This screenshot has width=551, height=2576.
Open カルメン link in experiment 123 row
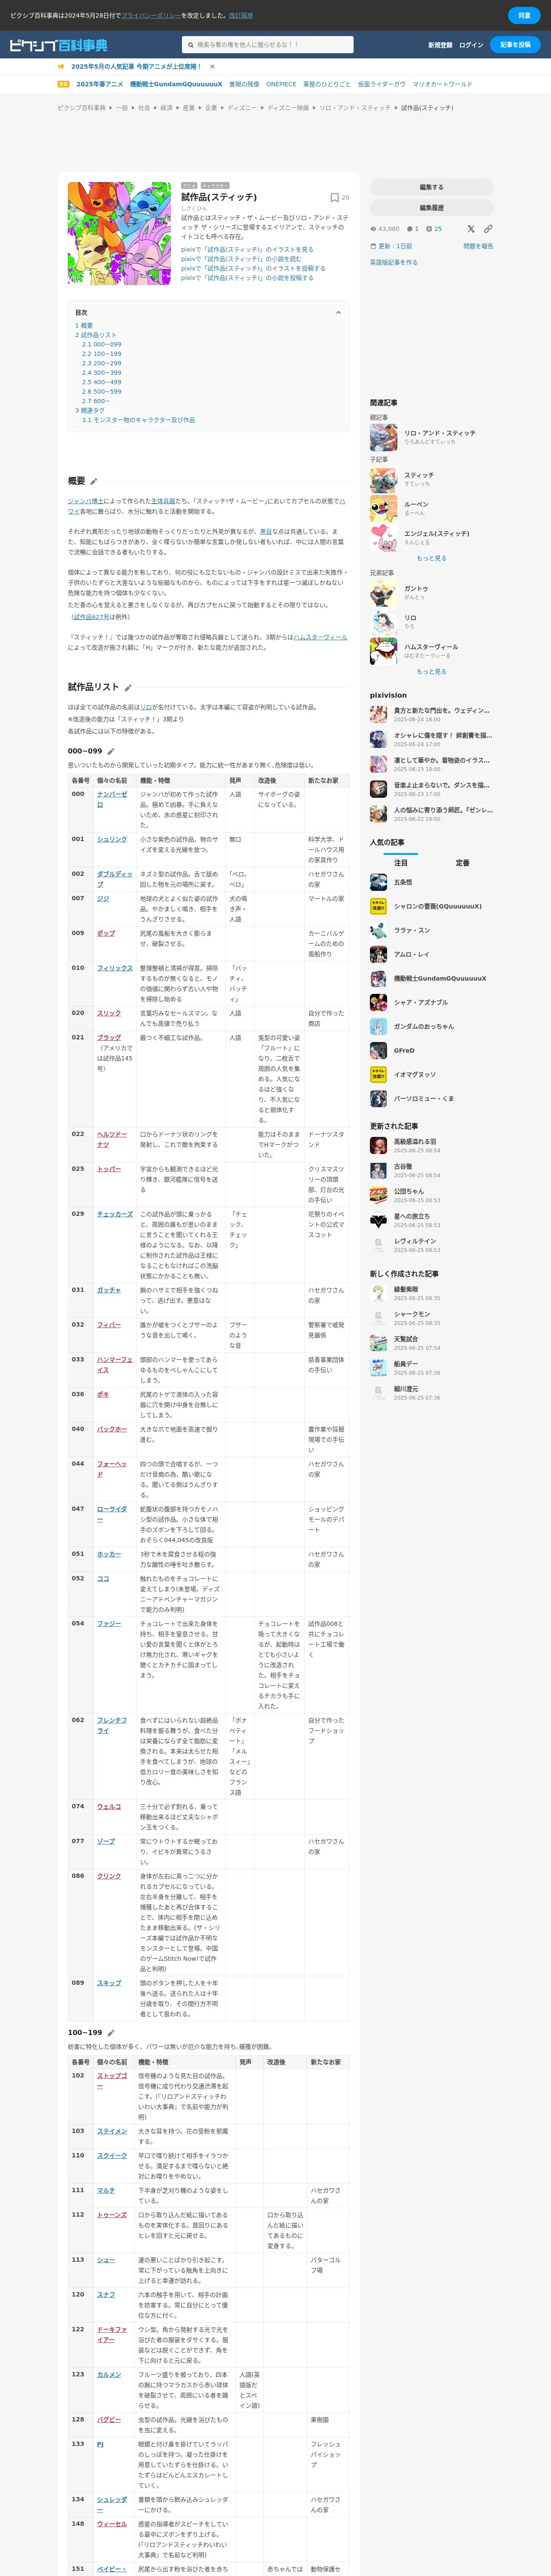(x=109, y=2374)
